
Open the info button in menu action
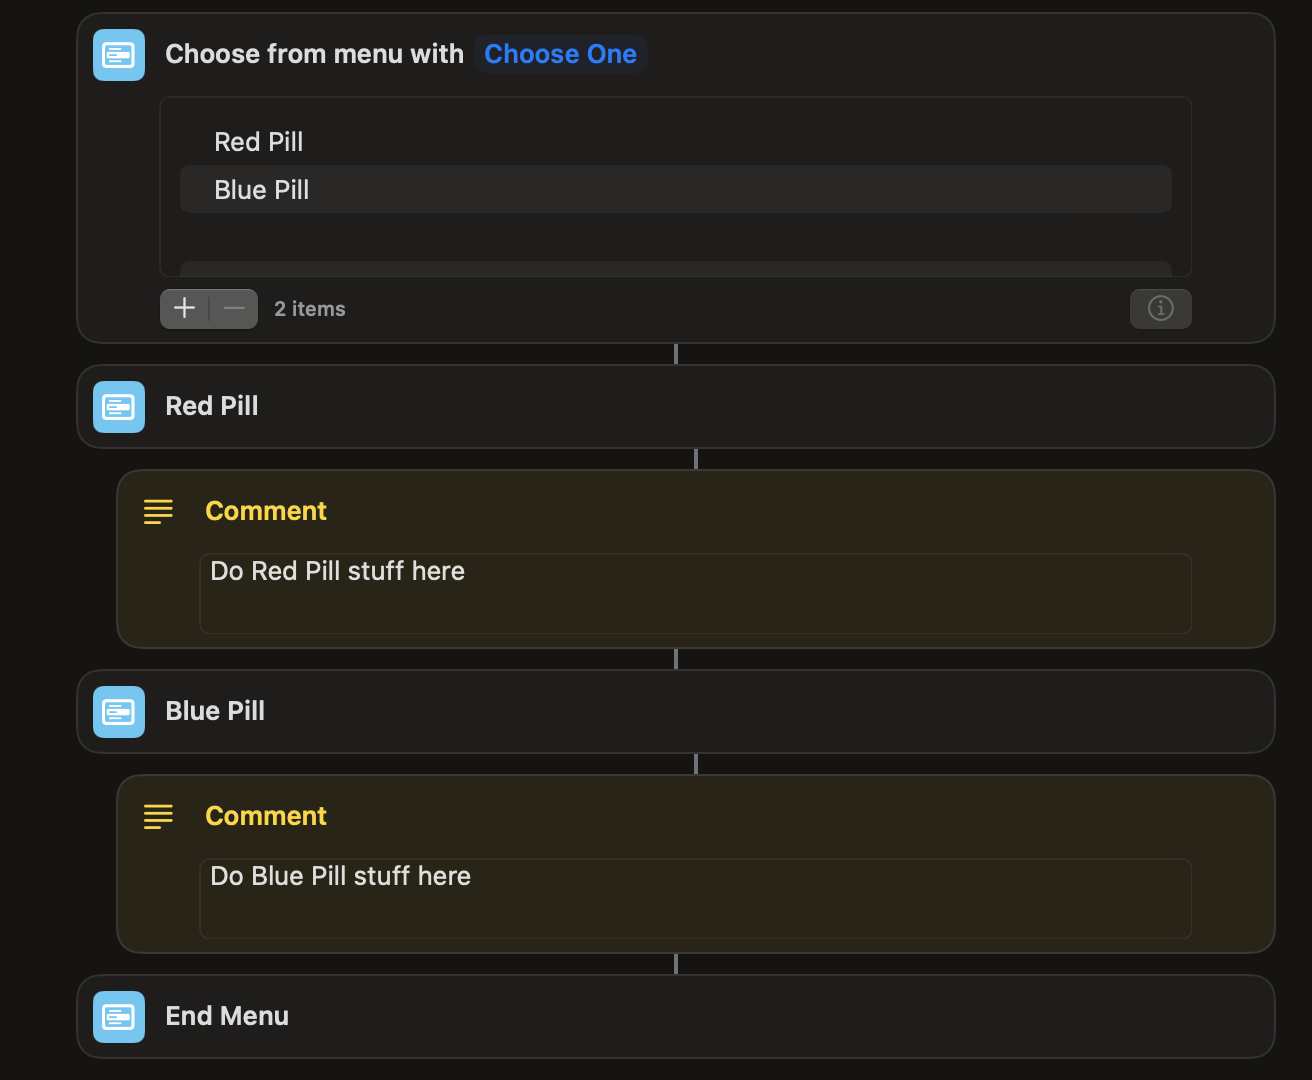[1160, 309]
